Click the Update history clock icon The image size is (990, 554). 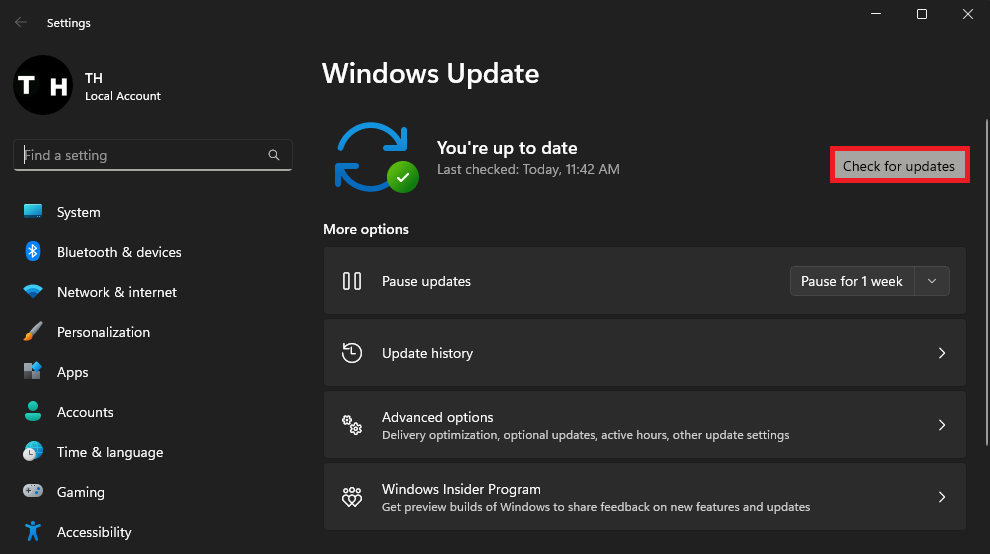click(352, 352)
